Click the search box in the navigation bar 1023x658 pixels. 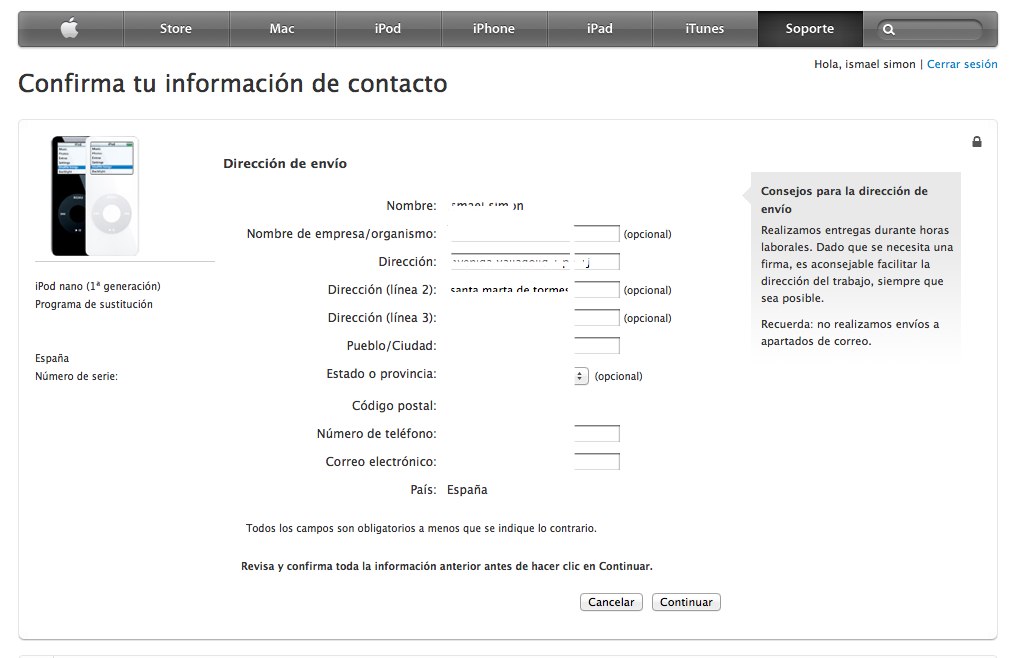(x=930, y=29)
